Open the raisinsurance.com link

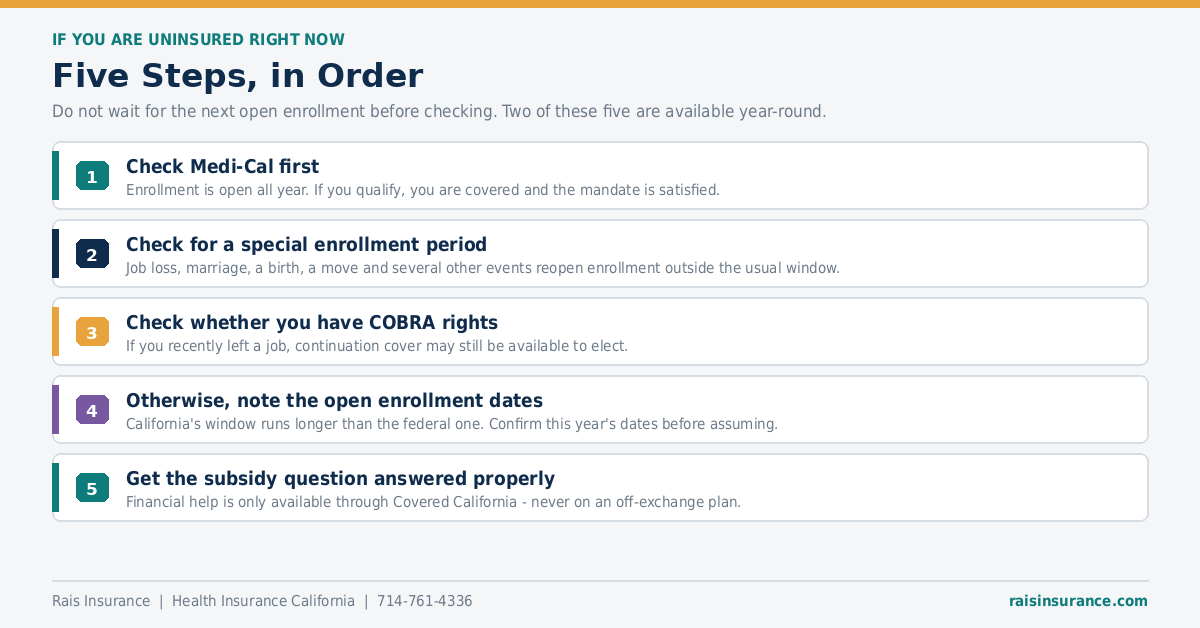pos(1078,601)
